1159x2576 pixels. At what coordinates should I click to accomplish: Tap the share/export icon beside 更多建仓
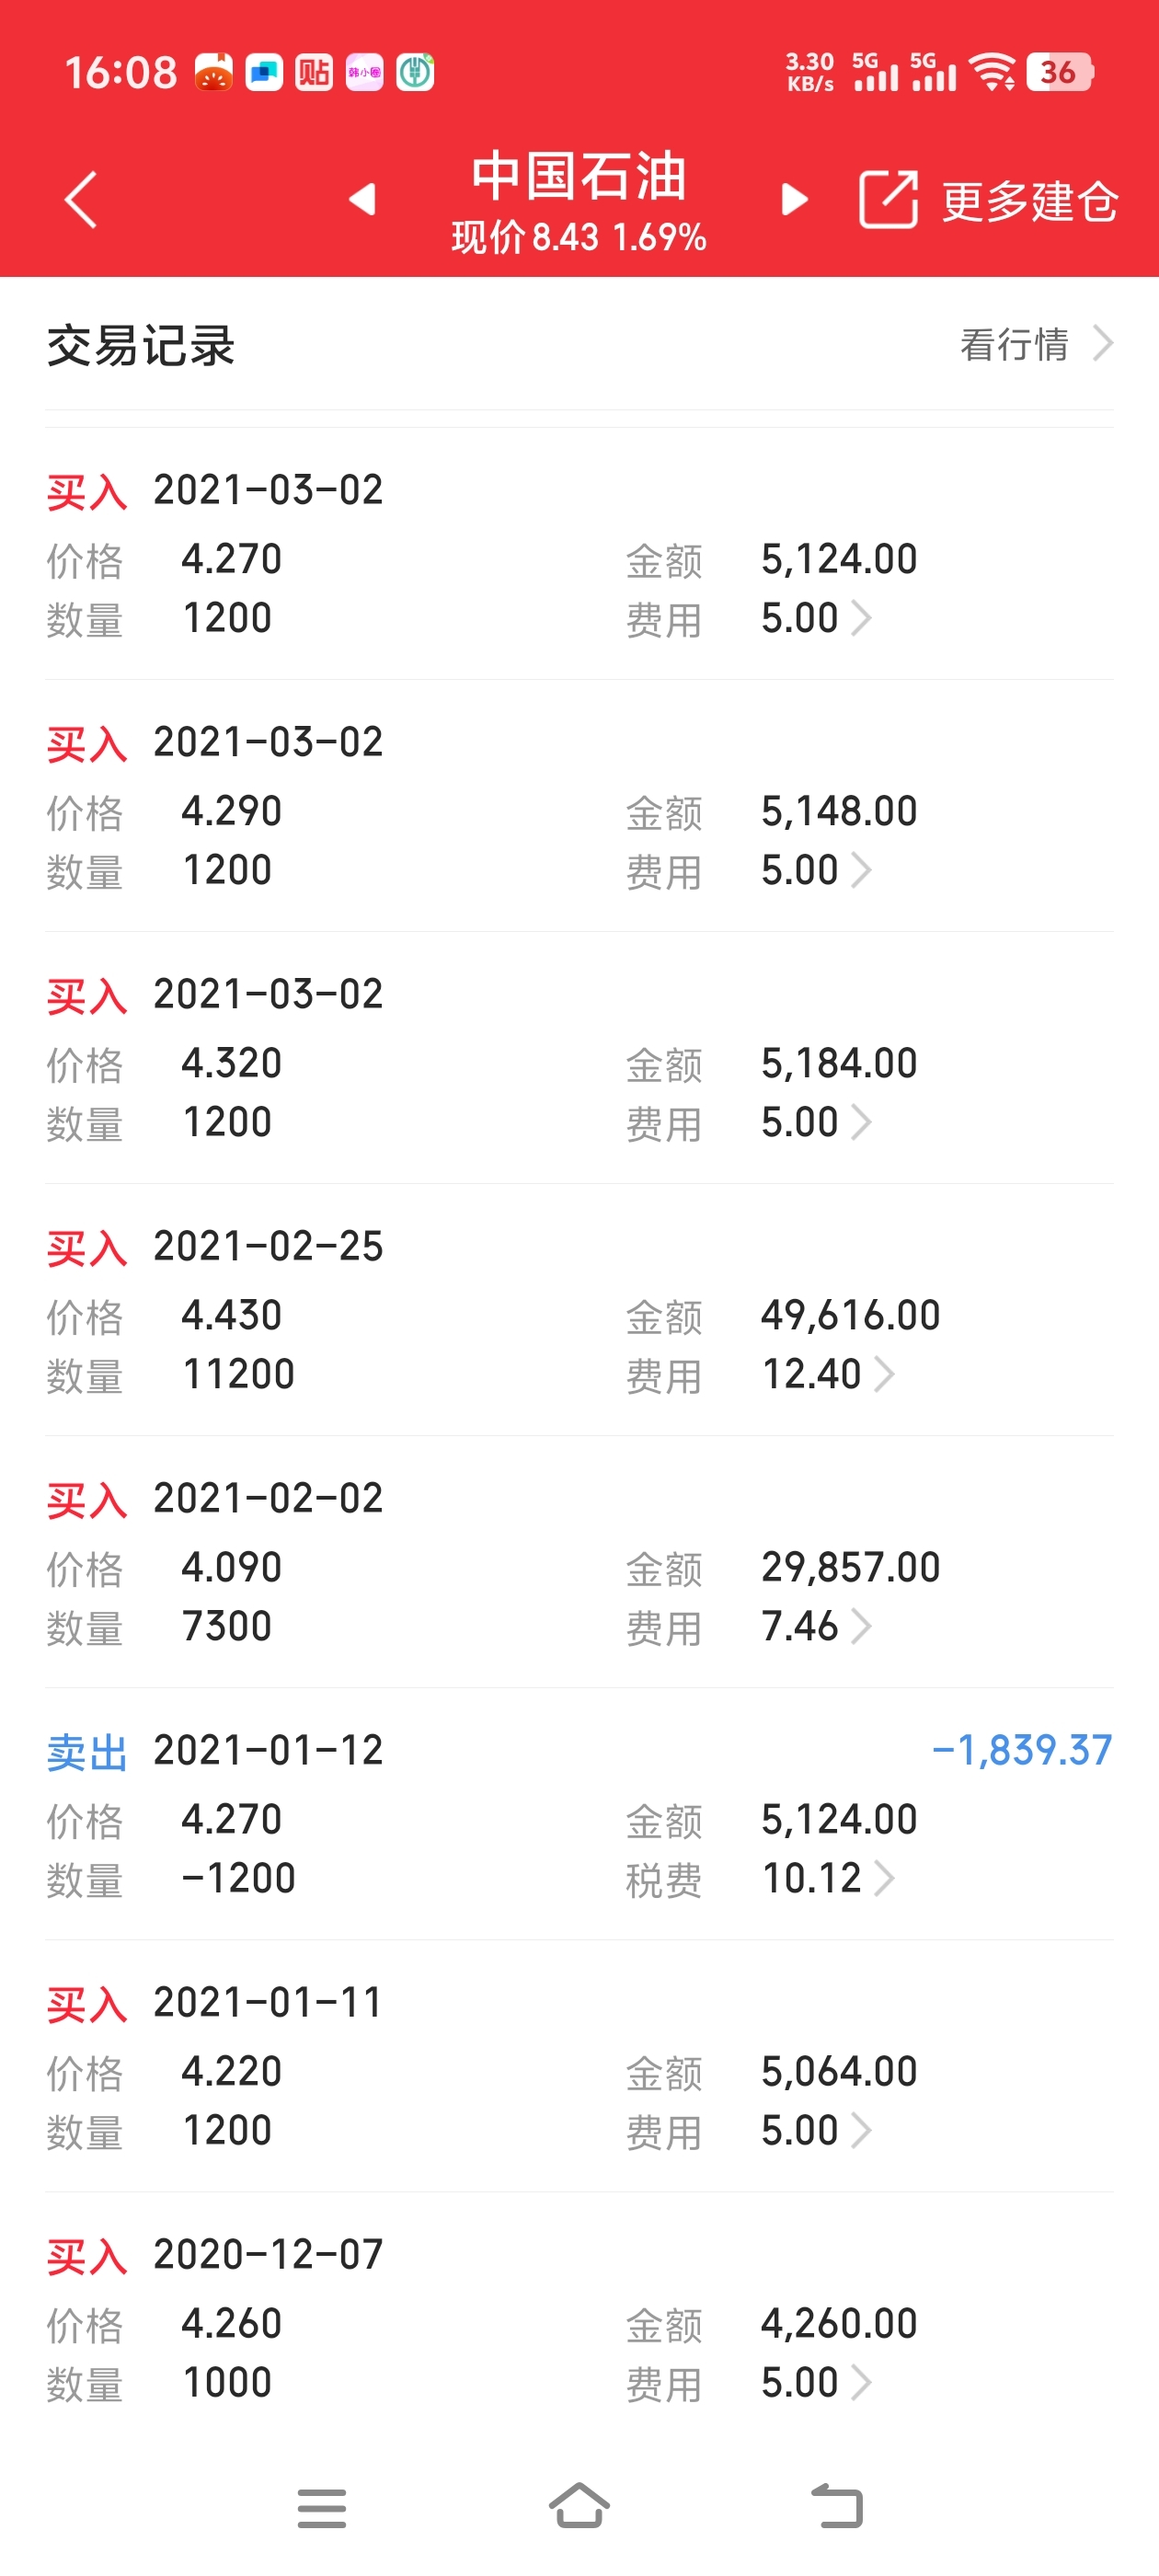point(888,200)
